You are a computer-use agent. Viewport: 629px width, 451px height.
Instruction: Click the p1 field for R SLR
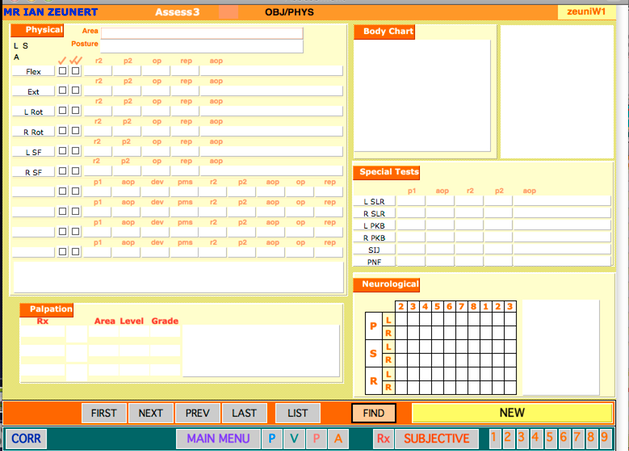[x=411, y=213]
